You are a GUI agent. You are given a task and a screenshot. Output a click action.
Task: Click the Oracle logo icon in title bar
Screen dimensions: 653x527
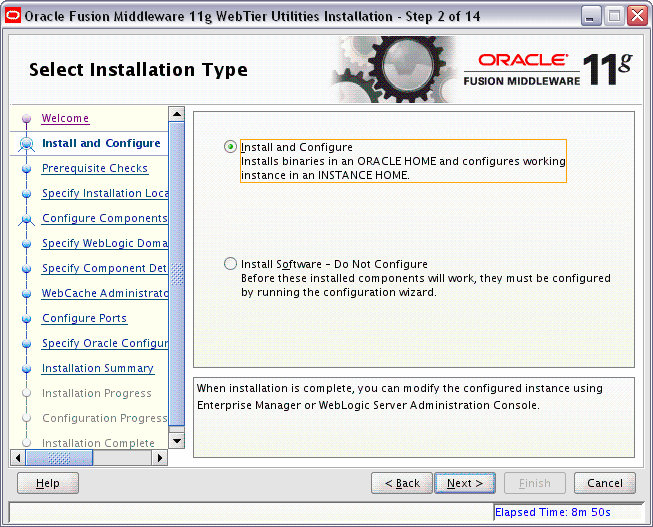pyautogui.click(x=13, y=16)
